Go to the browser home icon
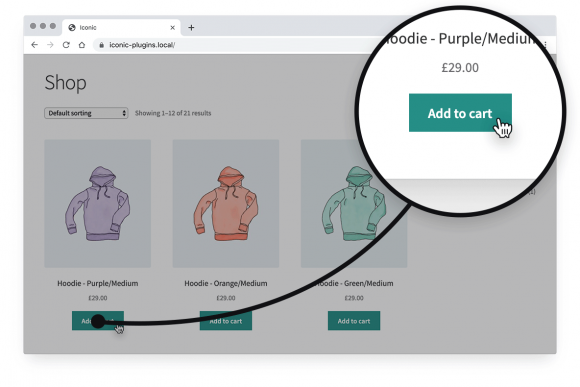The image size is (580, 387). 82,45
